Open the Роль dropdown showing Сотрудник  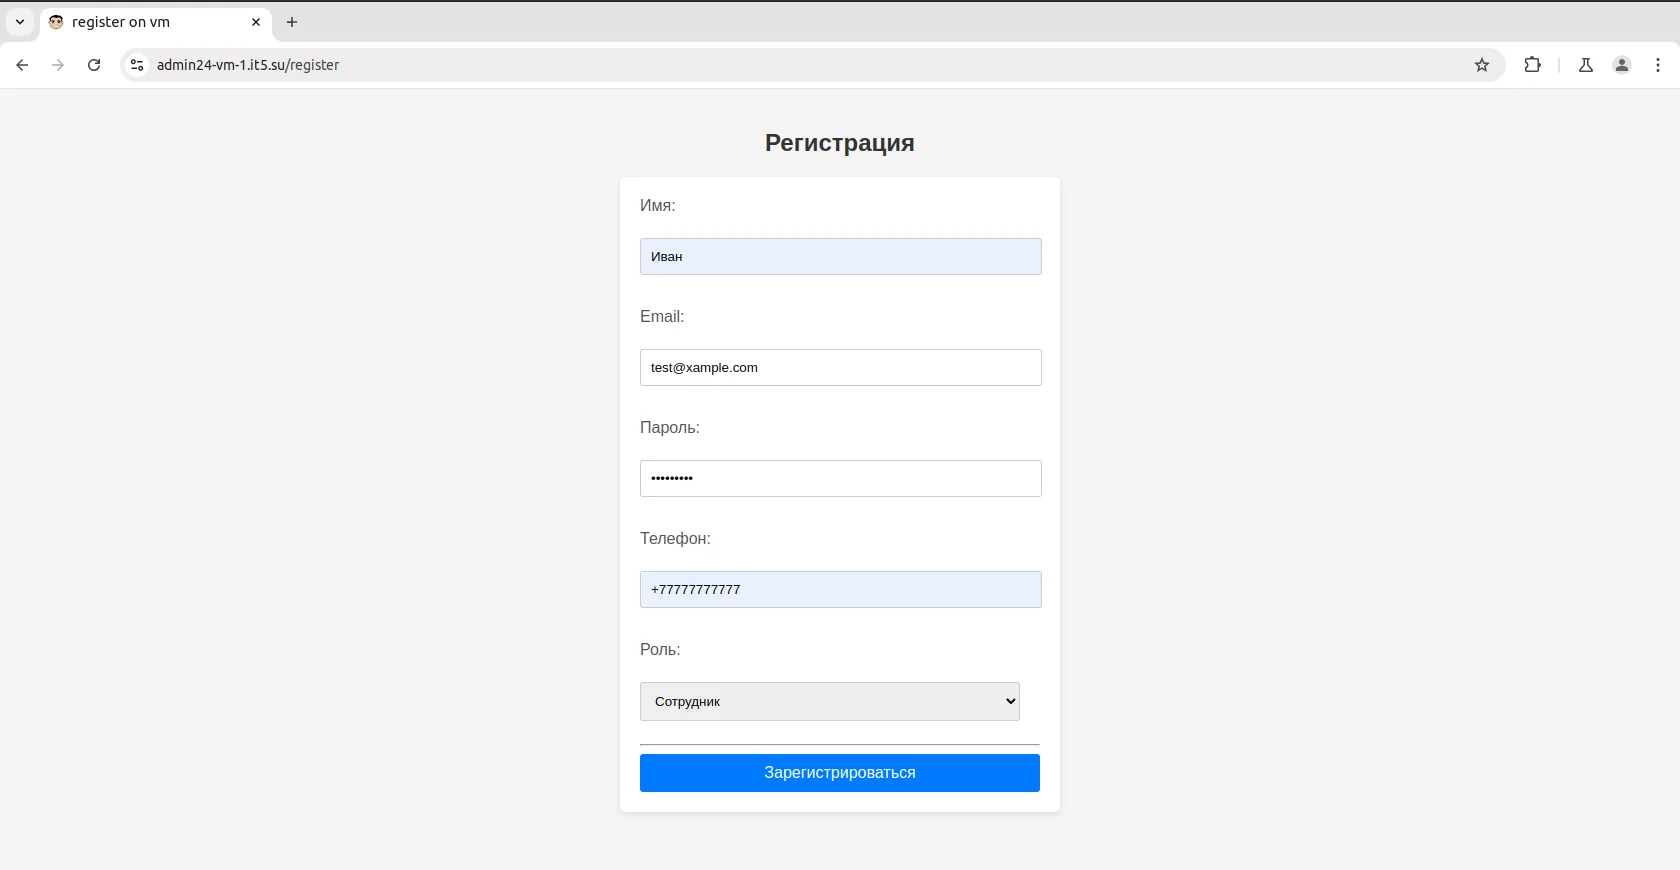pos(830,701)
